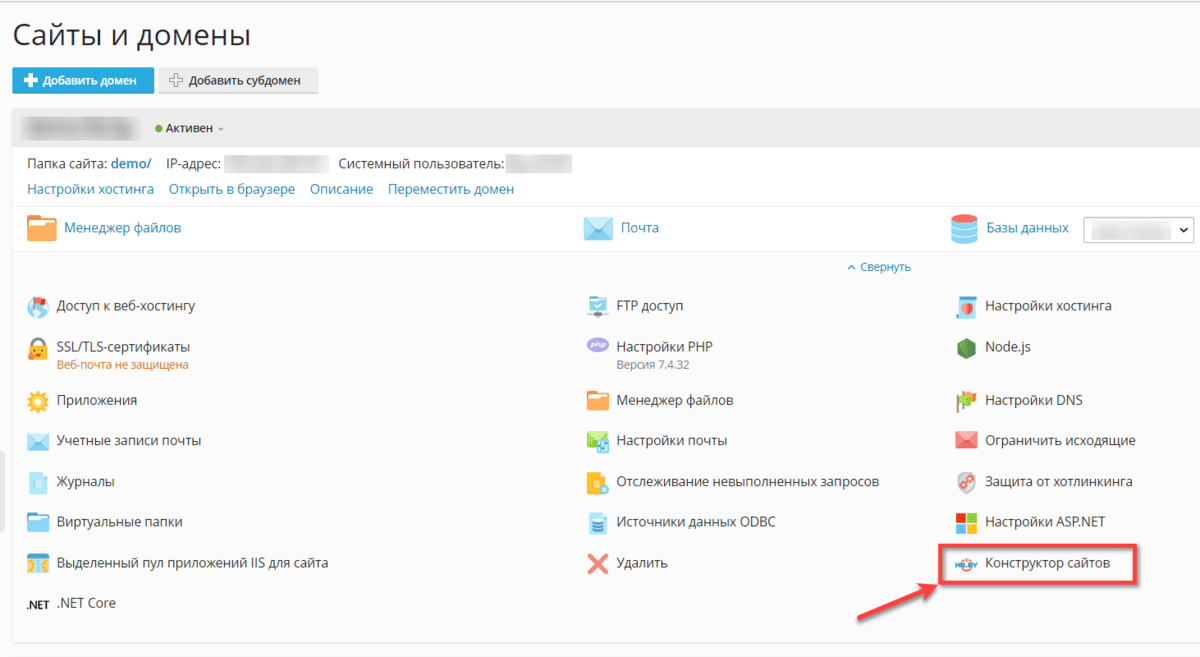This screenshot has width=1200, height=657.
Task: Click the Открыть в браузере link
Action: coord(232,189)
